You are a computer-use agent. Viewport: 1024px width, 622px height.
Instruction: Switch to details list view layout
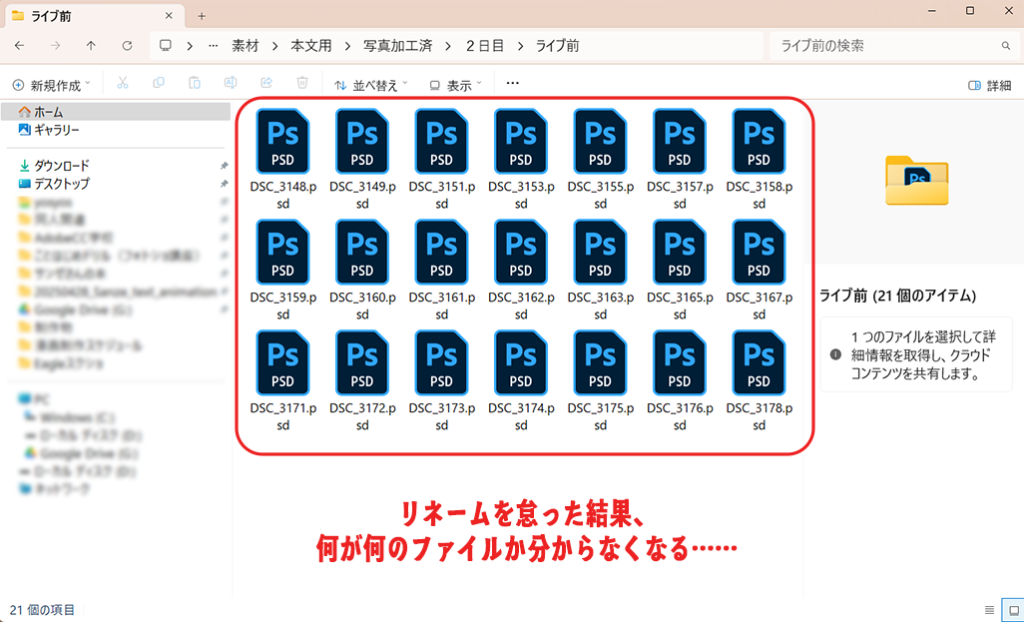tap(989, 610)
